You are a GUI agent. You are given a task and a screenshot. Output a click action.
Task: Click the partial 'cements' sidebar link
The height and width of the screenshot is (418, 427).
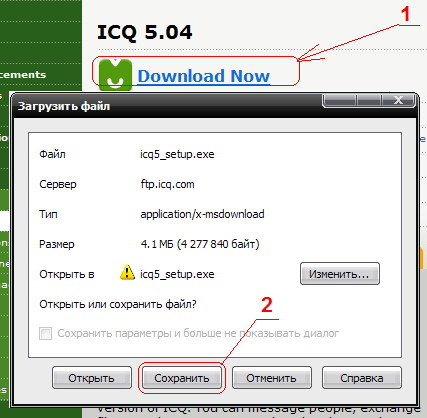(x=23, y=74)
